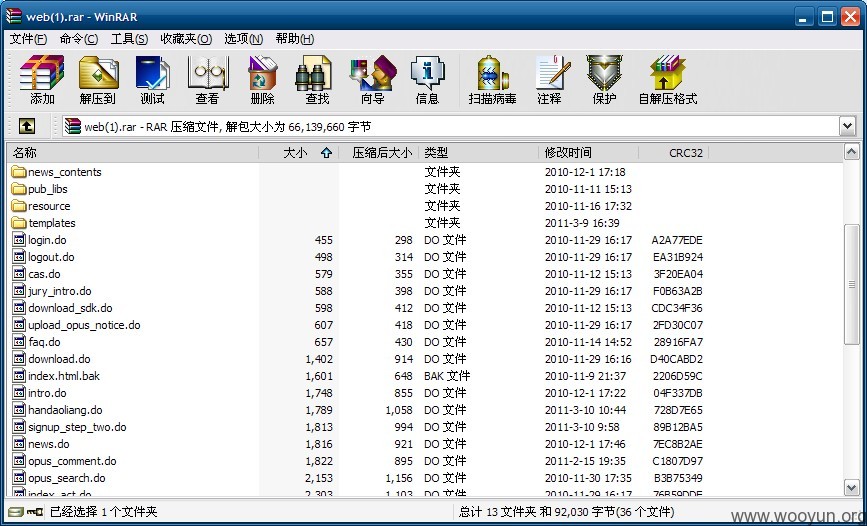Go up one folder level arrow button
867x526 pixels.
click(x=27, y=126)
